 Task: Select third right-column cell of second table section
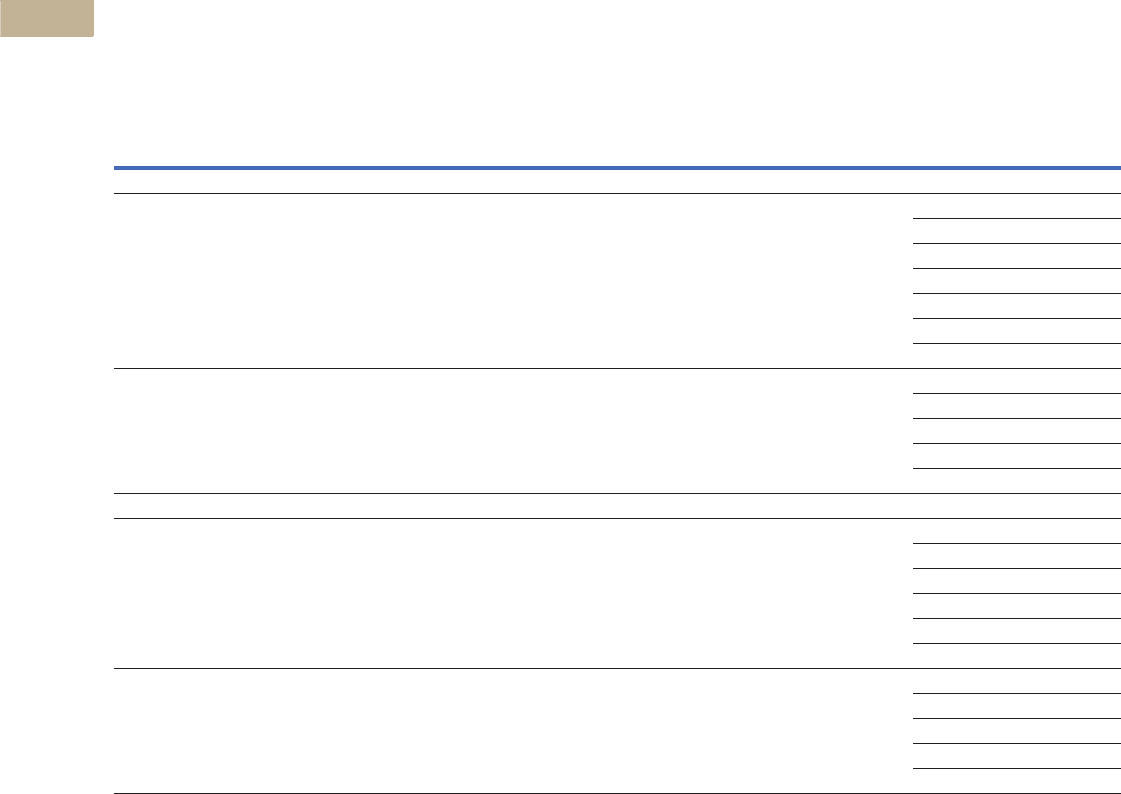[1017, 431]
